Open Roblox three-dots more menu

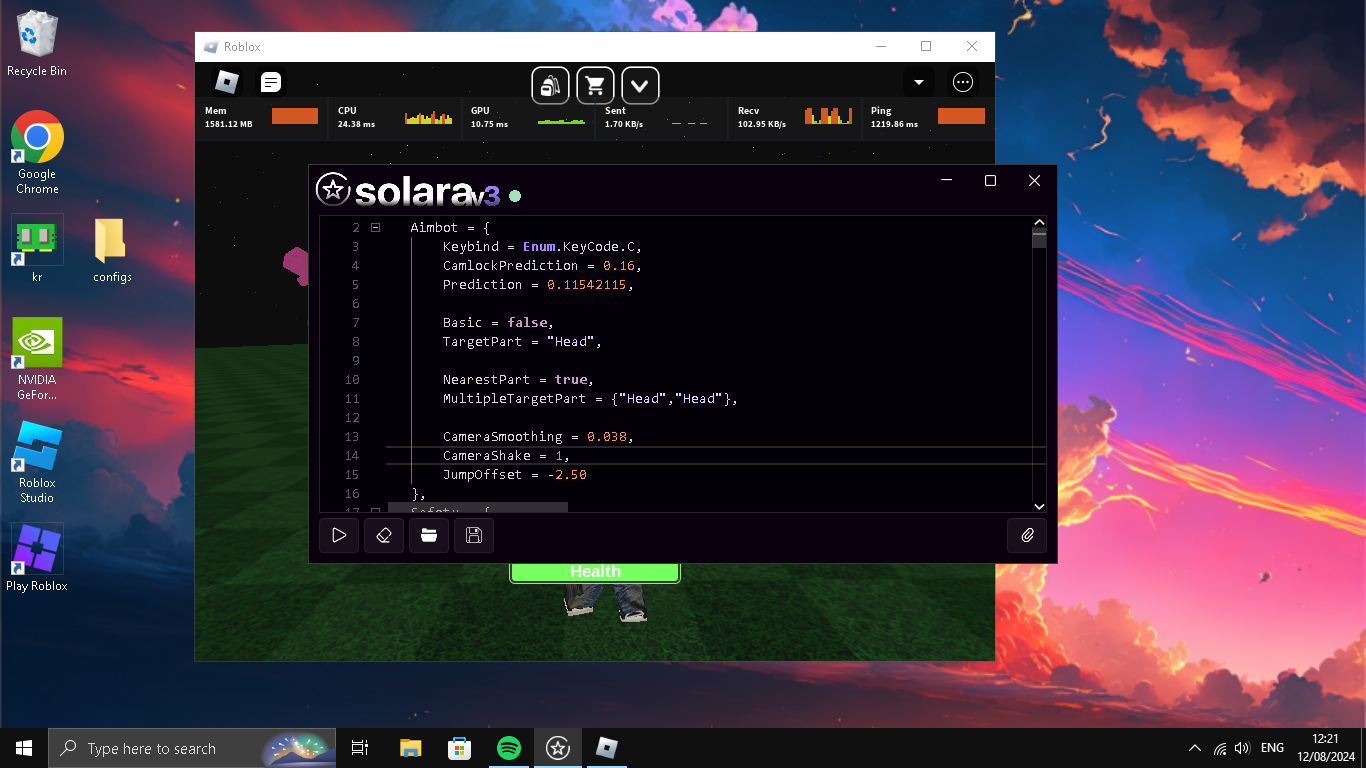[x=963, y=83]
